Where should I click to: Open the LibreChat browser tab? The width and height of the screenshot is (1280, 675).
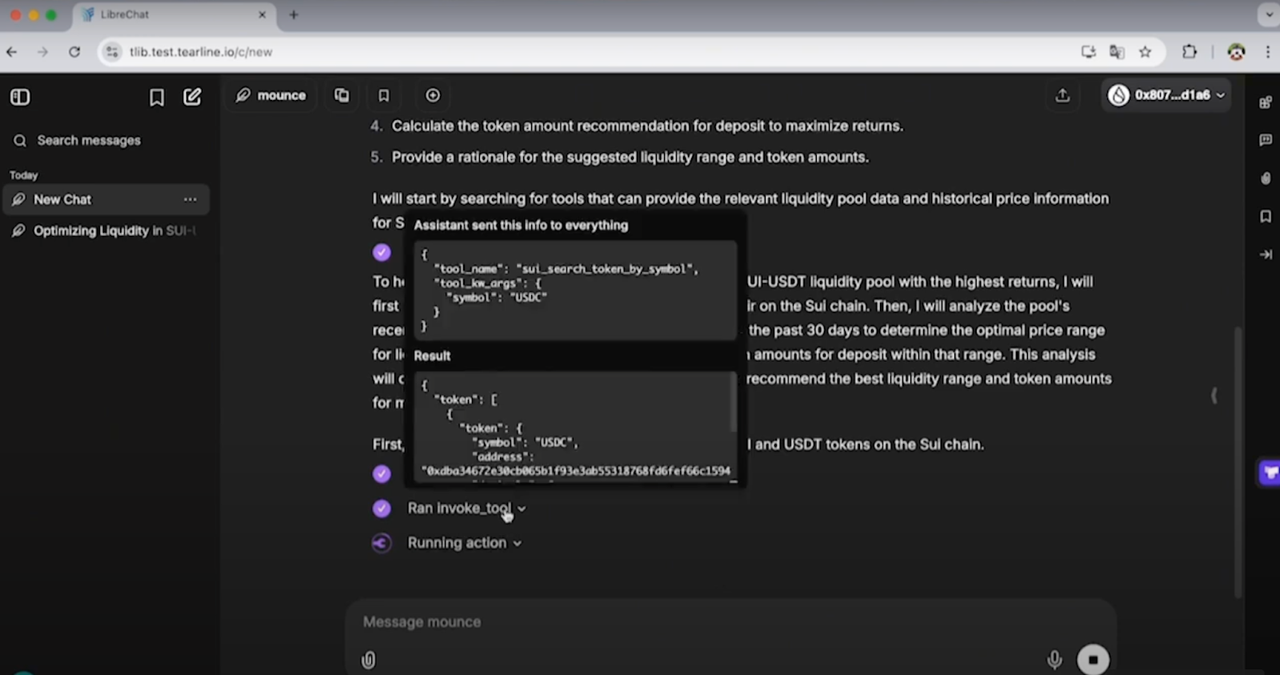point(170,15)
